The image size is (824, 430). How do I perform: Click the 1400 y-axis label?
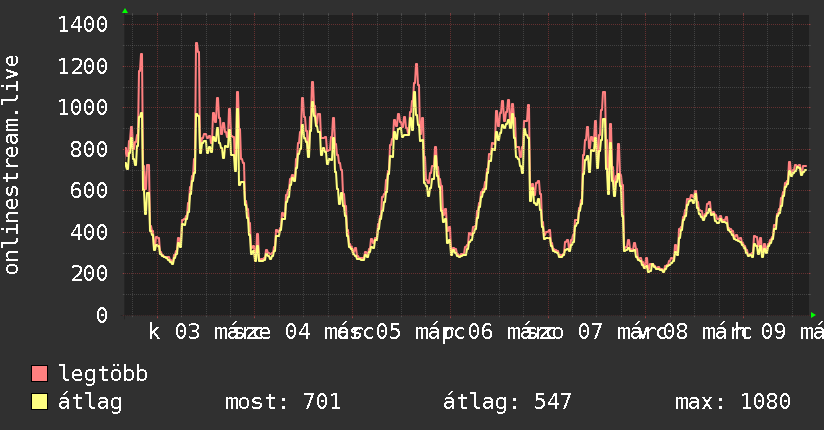(x=83, y=25)
